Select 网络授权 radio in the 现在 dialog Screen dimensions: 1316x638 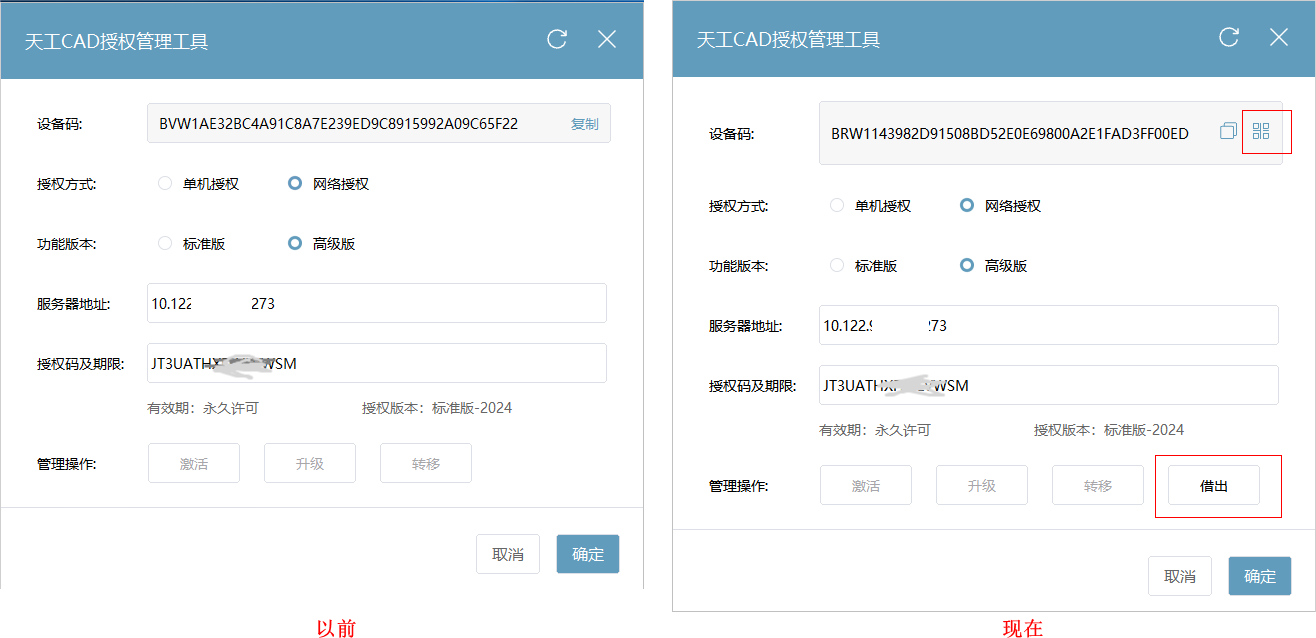point(967,205)
